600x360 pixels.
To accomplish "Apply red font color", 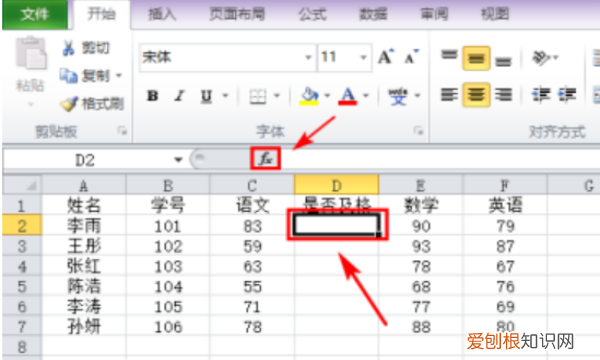I will [347, 96].
